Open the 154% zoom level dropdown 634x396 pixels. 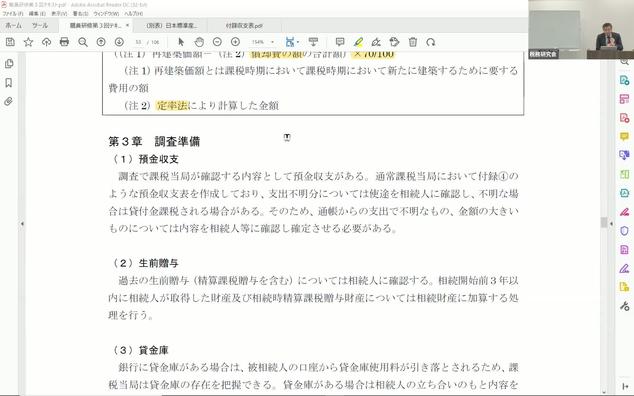272,42
